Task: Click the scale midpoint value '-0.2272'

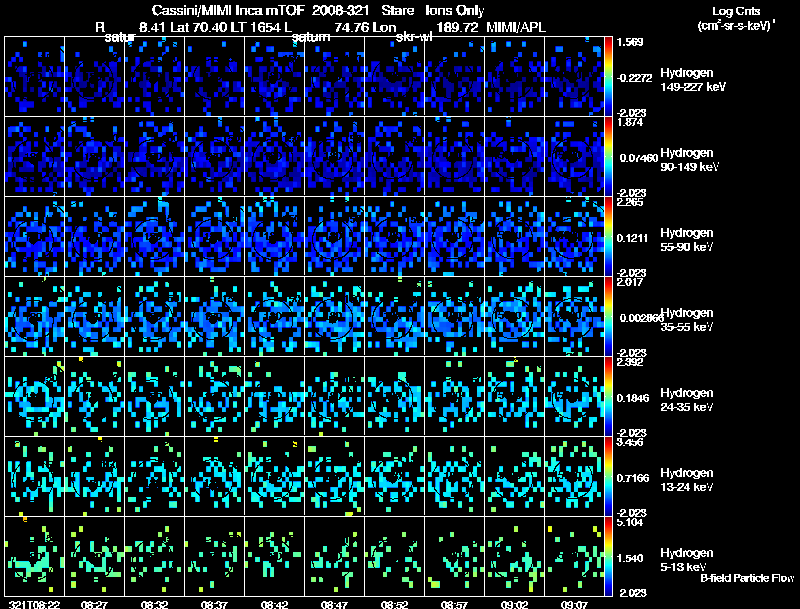Action: click(x=634, y=78)
